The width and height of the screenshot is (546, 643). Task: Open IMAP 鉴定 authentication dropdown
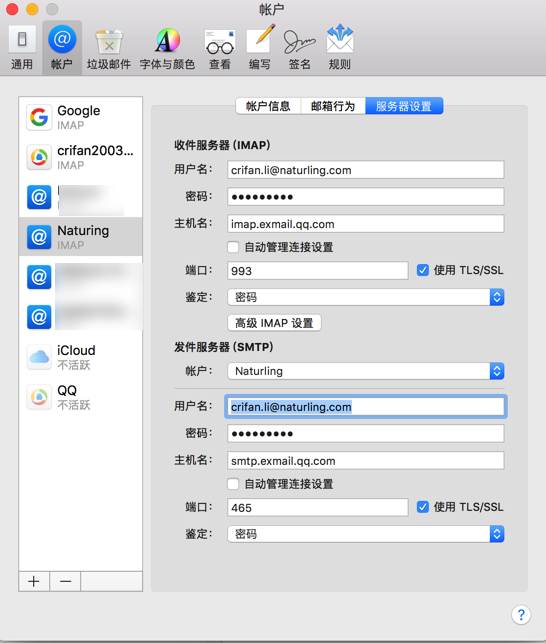pos(366,297)
